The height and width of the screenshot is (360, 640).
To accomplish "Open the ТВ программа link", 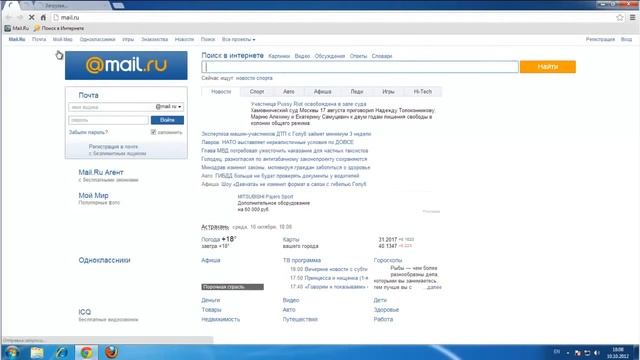I will [x=302, y=260].
